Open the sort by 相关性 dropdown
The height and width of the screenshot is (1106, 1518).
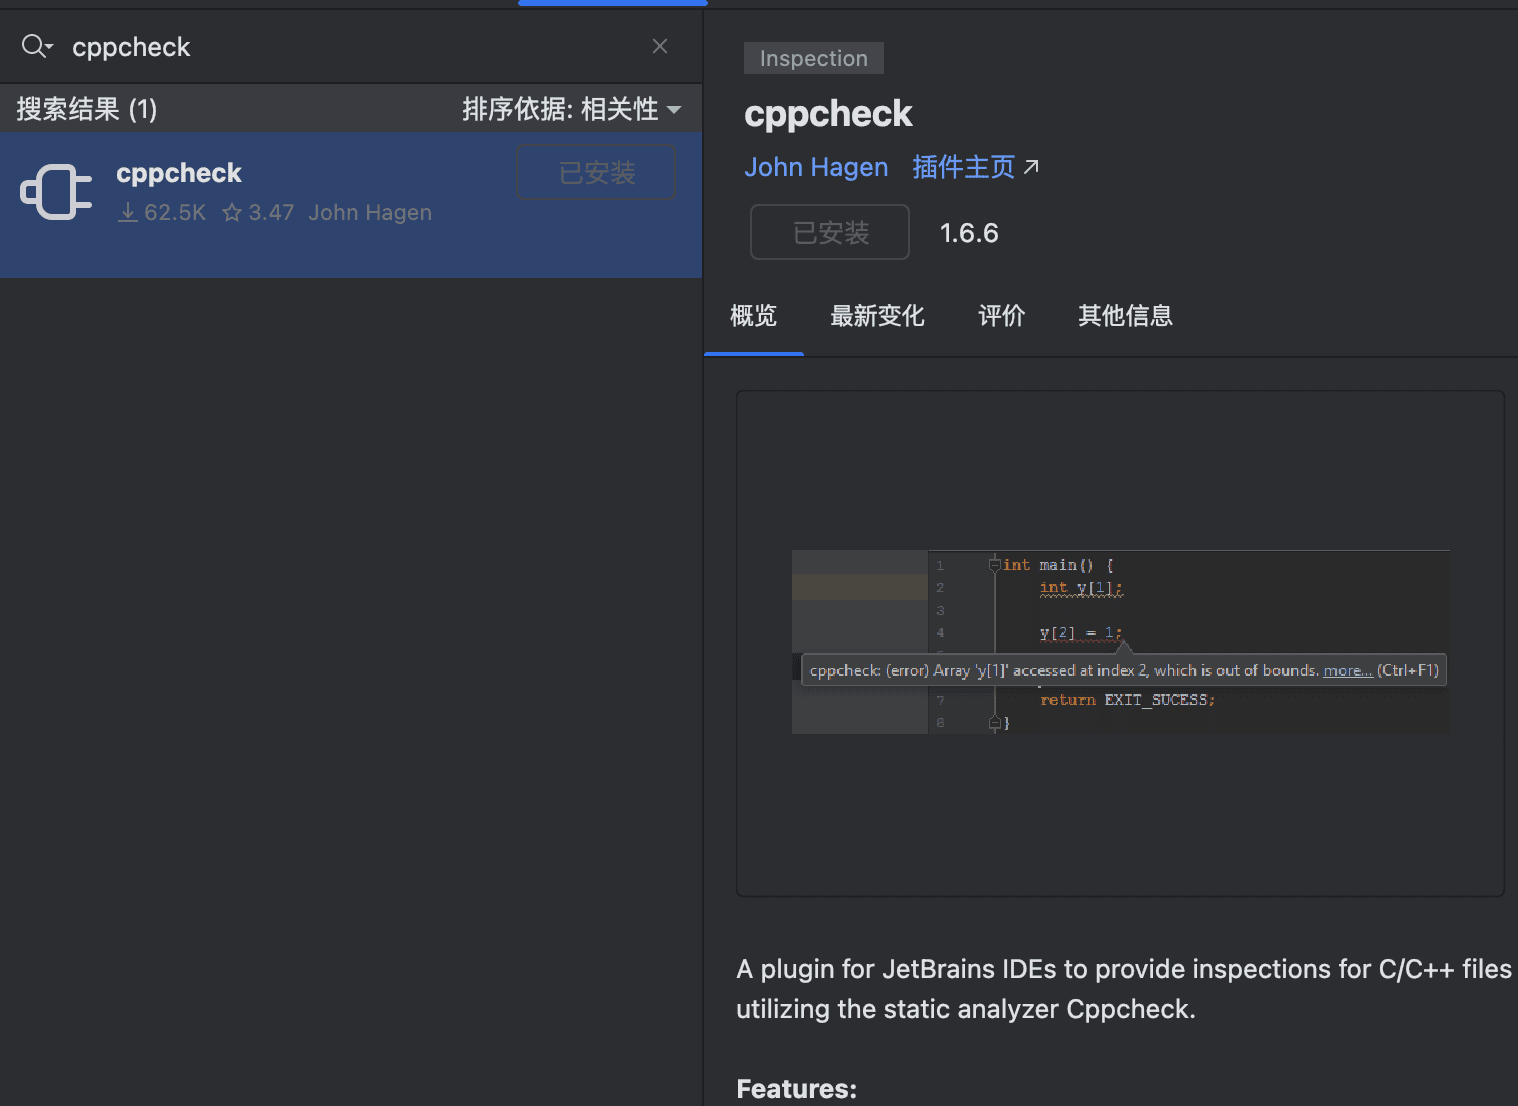(x=571, y=109)
